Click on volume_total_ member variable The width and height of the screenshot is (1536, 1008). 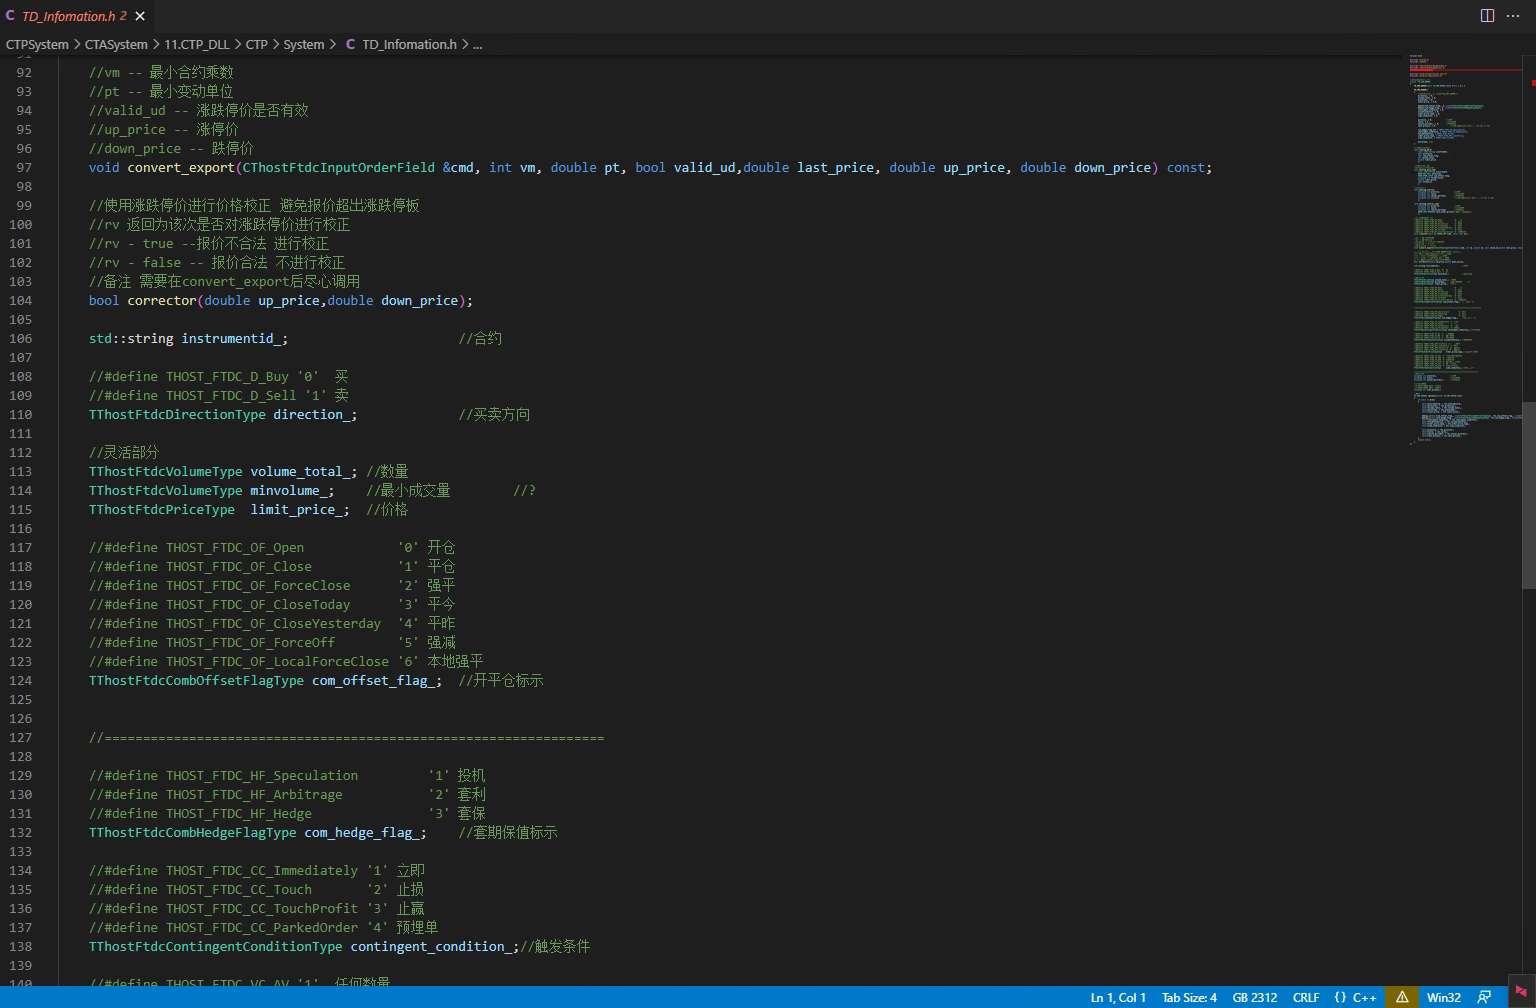coord(300,471)
